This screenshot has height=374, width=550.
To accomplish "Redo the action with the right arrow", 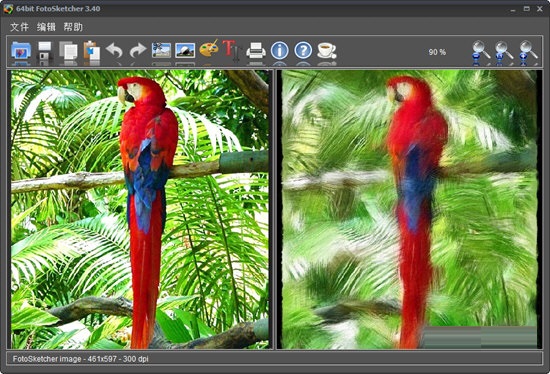I will [x=138, y=50].
